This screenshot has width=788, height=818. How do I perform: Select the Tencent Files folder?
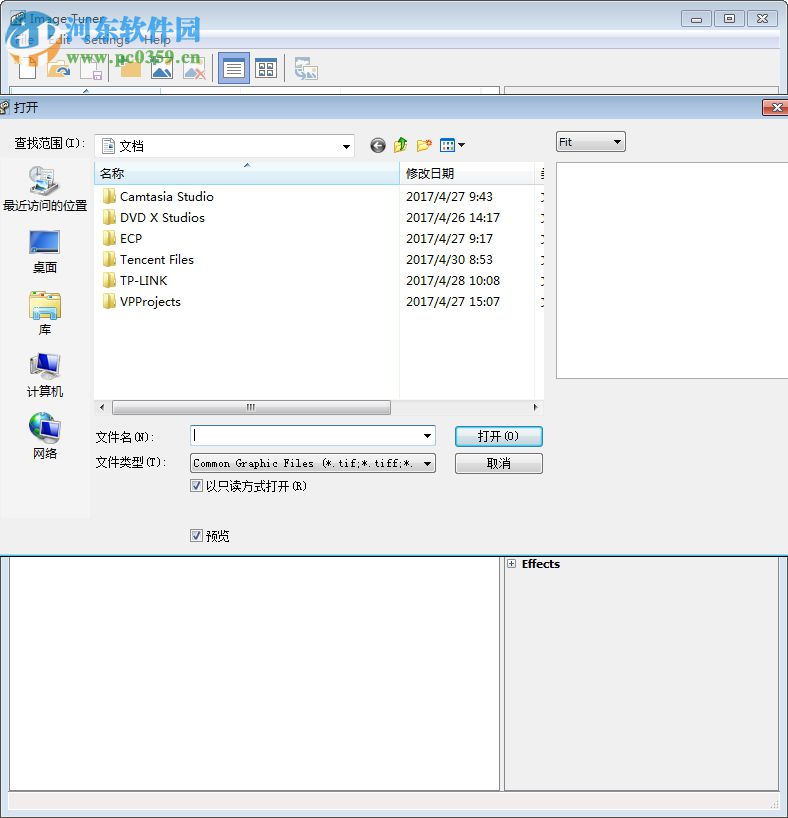click(x=148, y=259)
